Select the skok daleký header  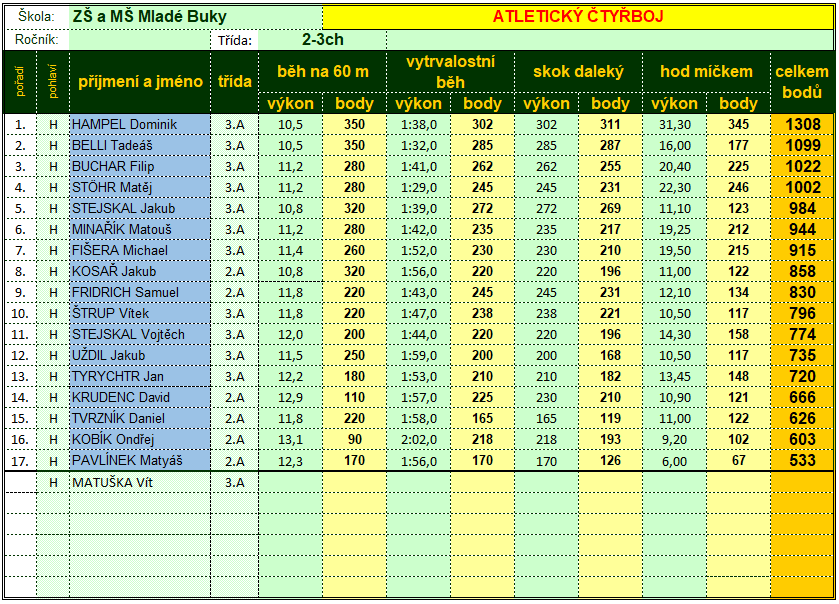pyautogui.click(x=578, y=71)
